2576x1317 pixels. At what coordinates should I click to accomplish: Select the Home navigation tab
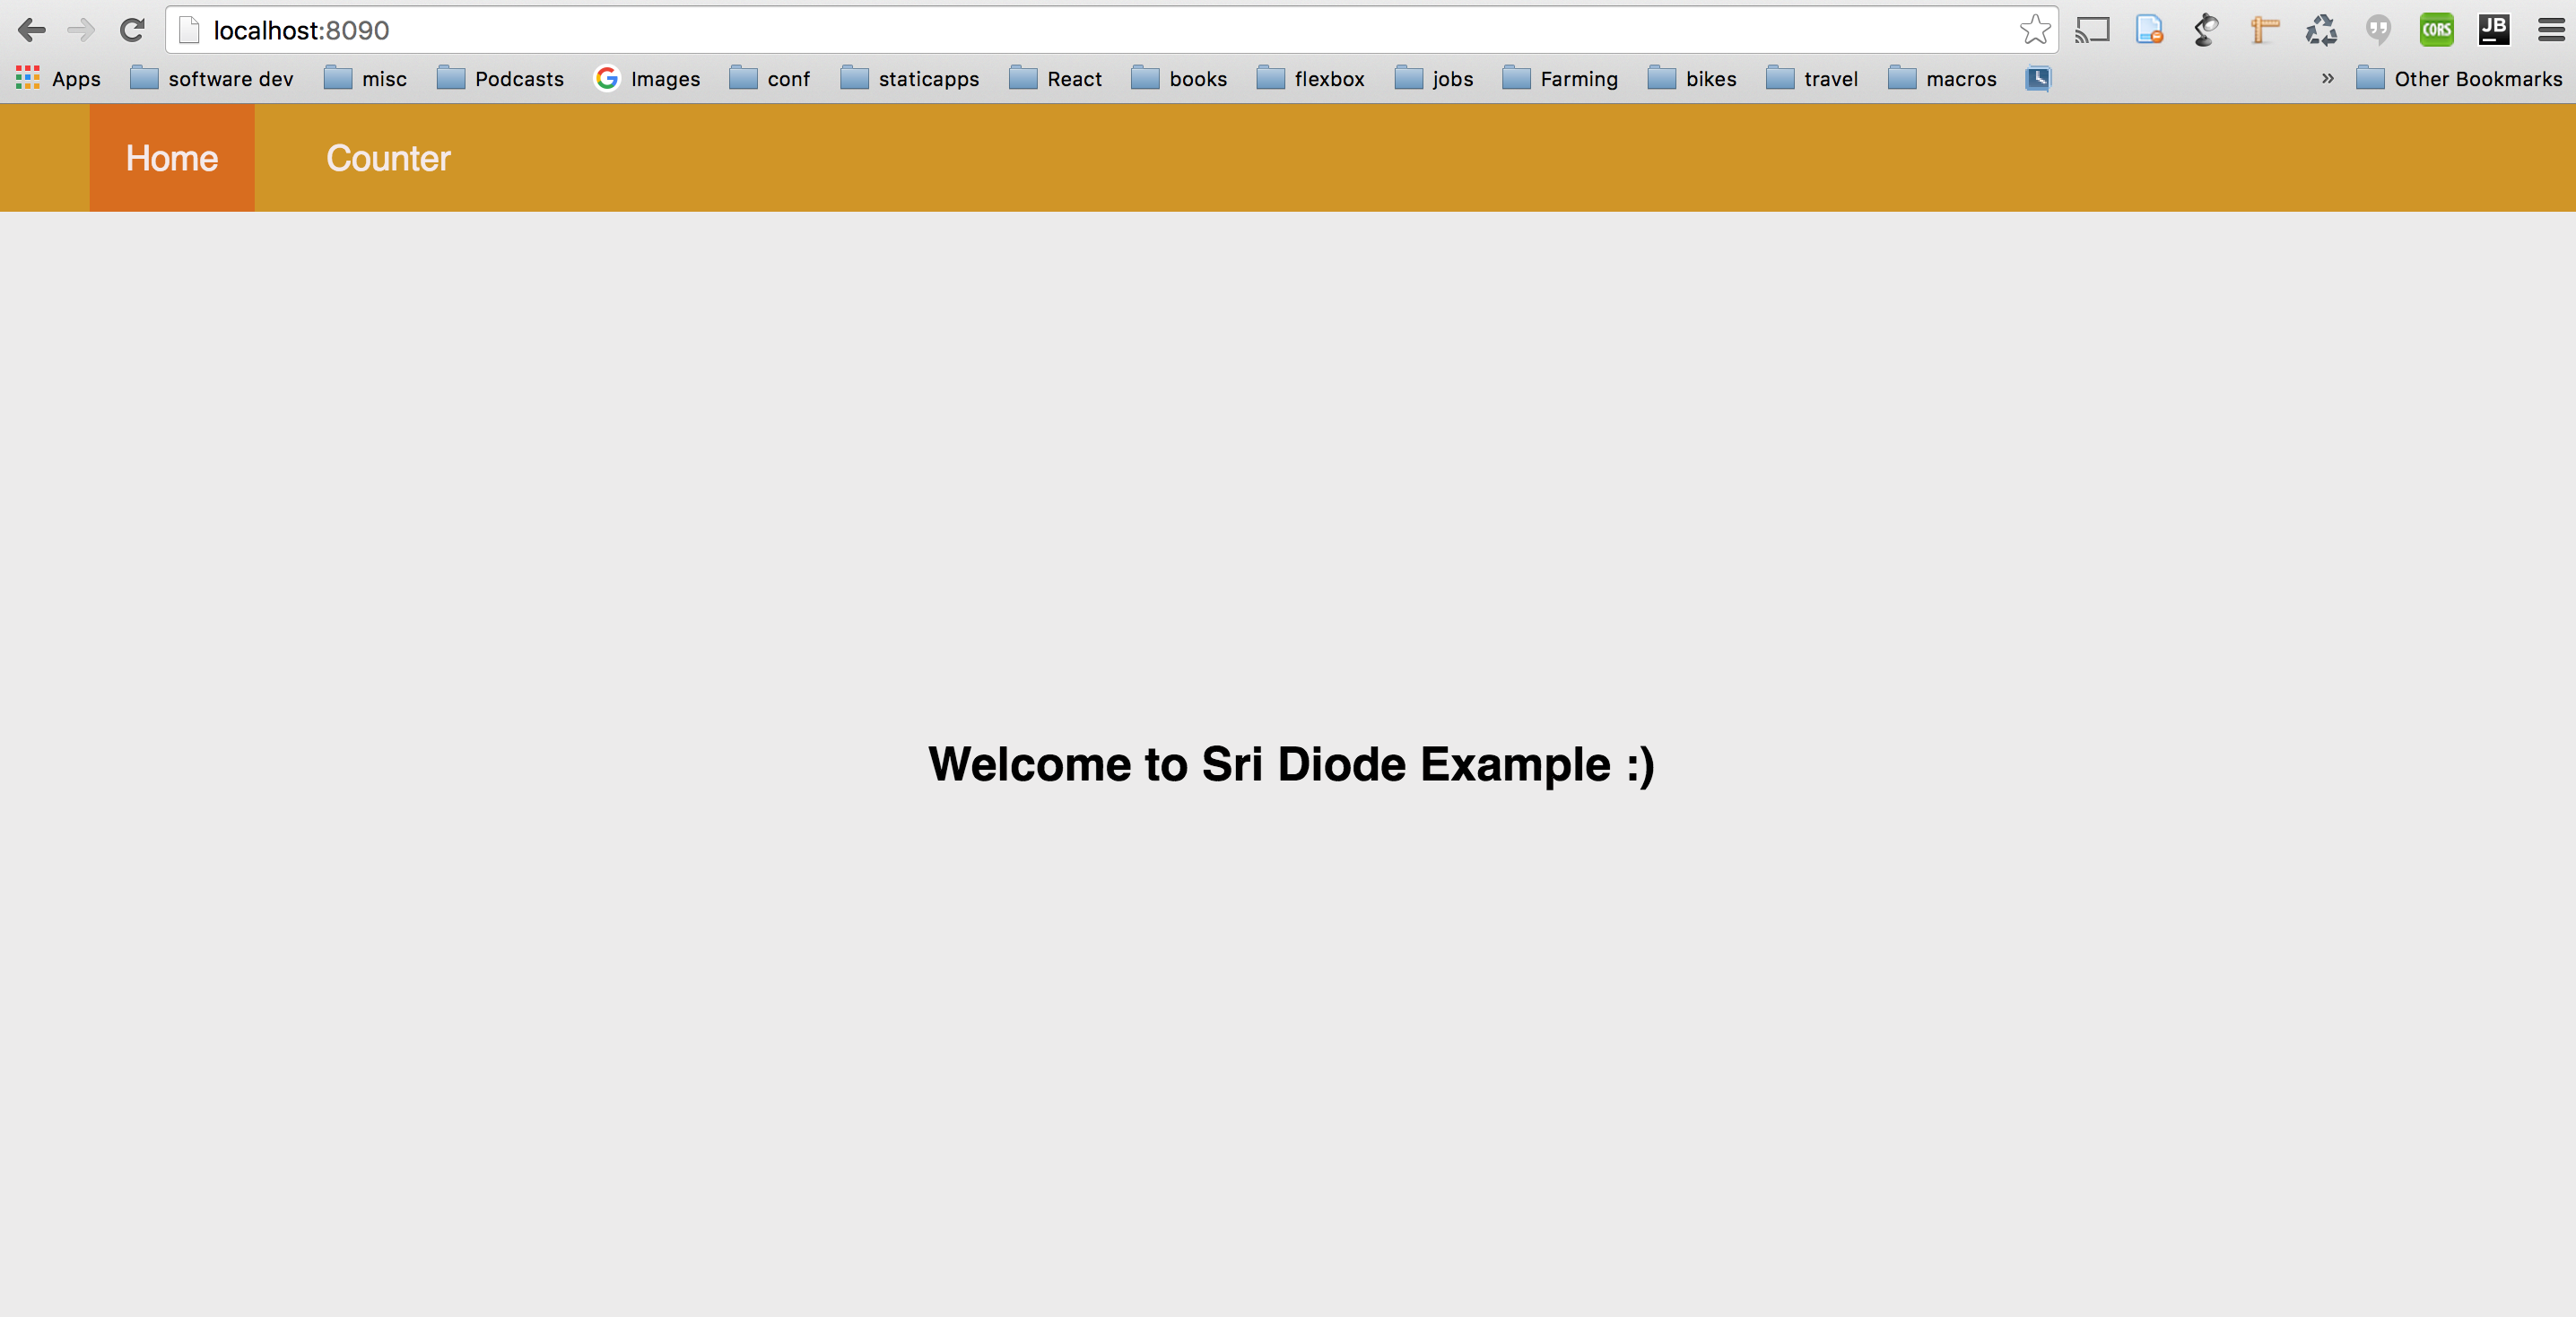click(172, 158)
